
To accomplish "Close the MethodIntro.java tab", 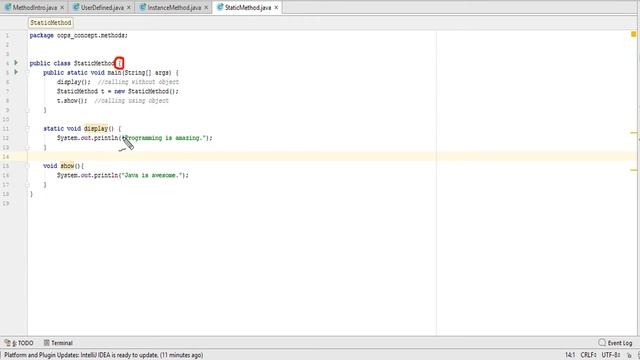I will 62,7.
